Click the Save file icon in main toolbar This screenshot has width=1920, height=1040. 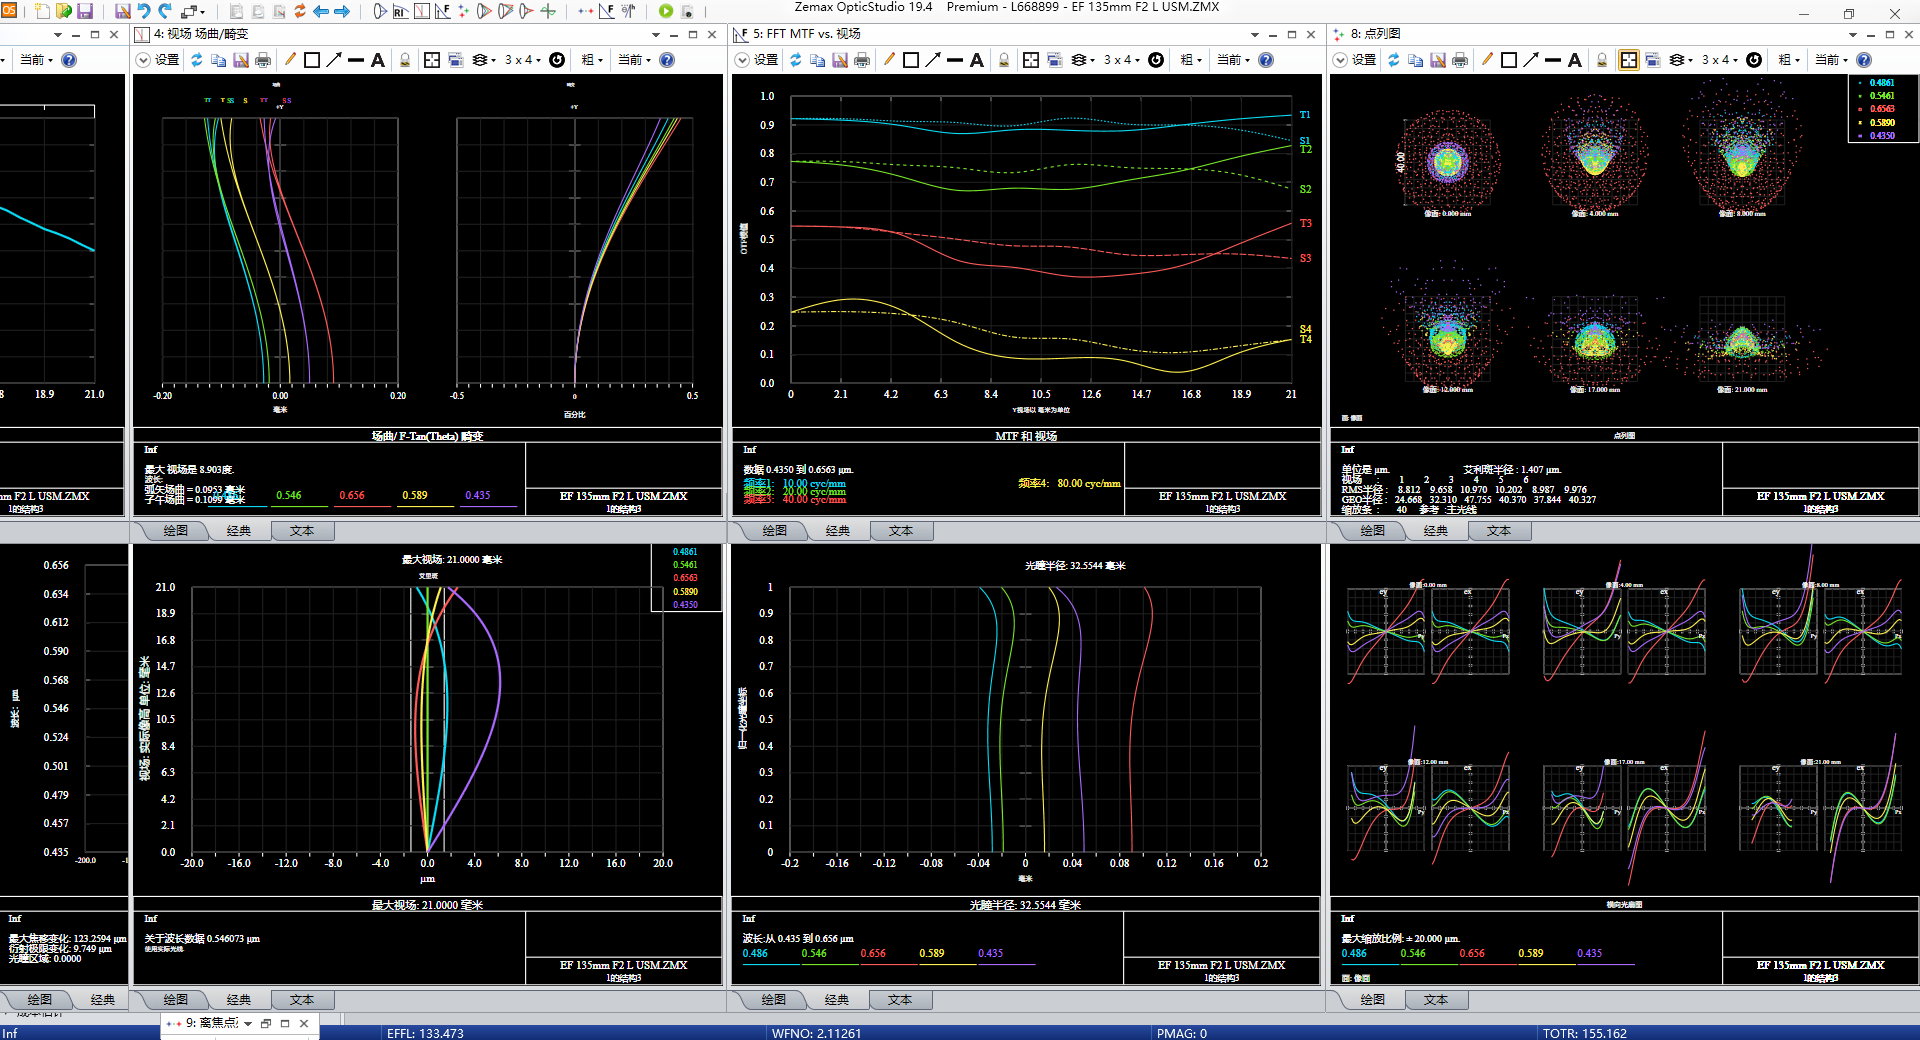[x=85, y=11]
